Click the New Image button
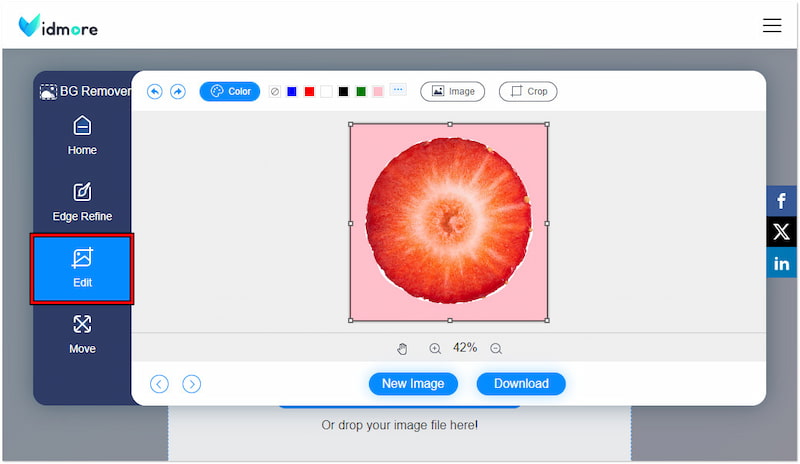Image resolution: width=800 pixels, height=464 pixels. pos(413,383)
